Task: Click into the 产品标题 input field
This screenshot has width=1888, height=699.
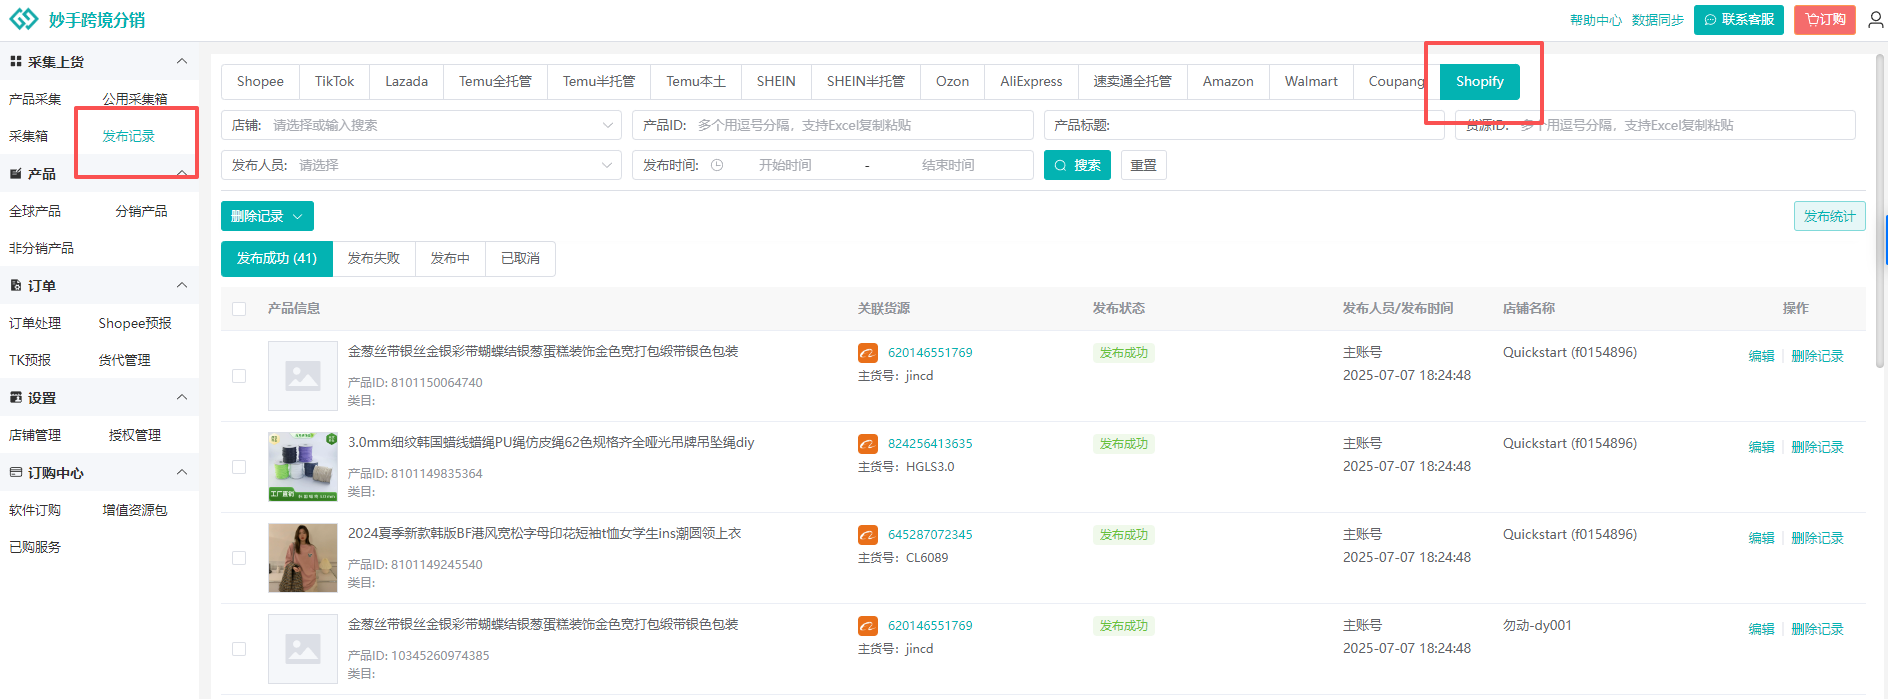Action: coord(1270,125)
